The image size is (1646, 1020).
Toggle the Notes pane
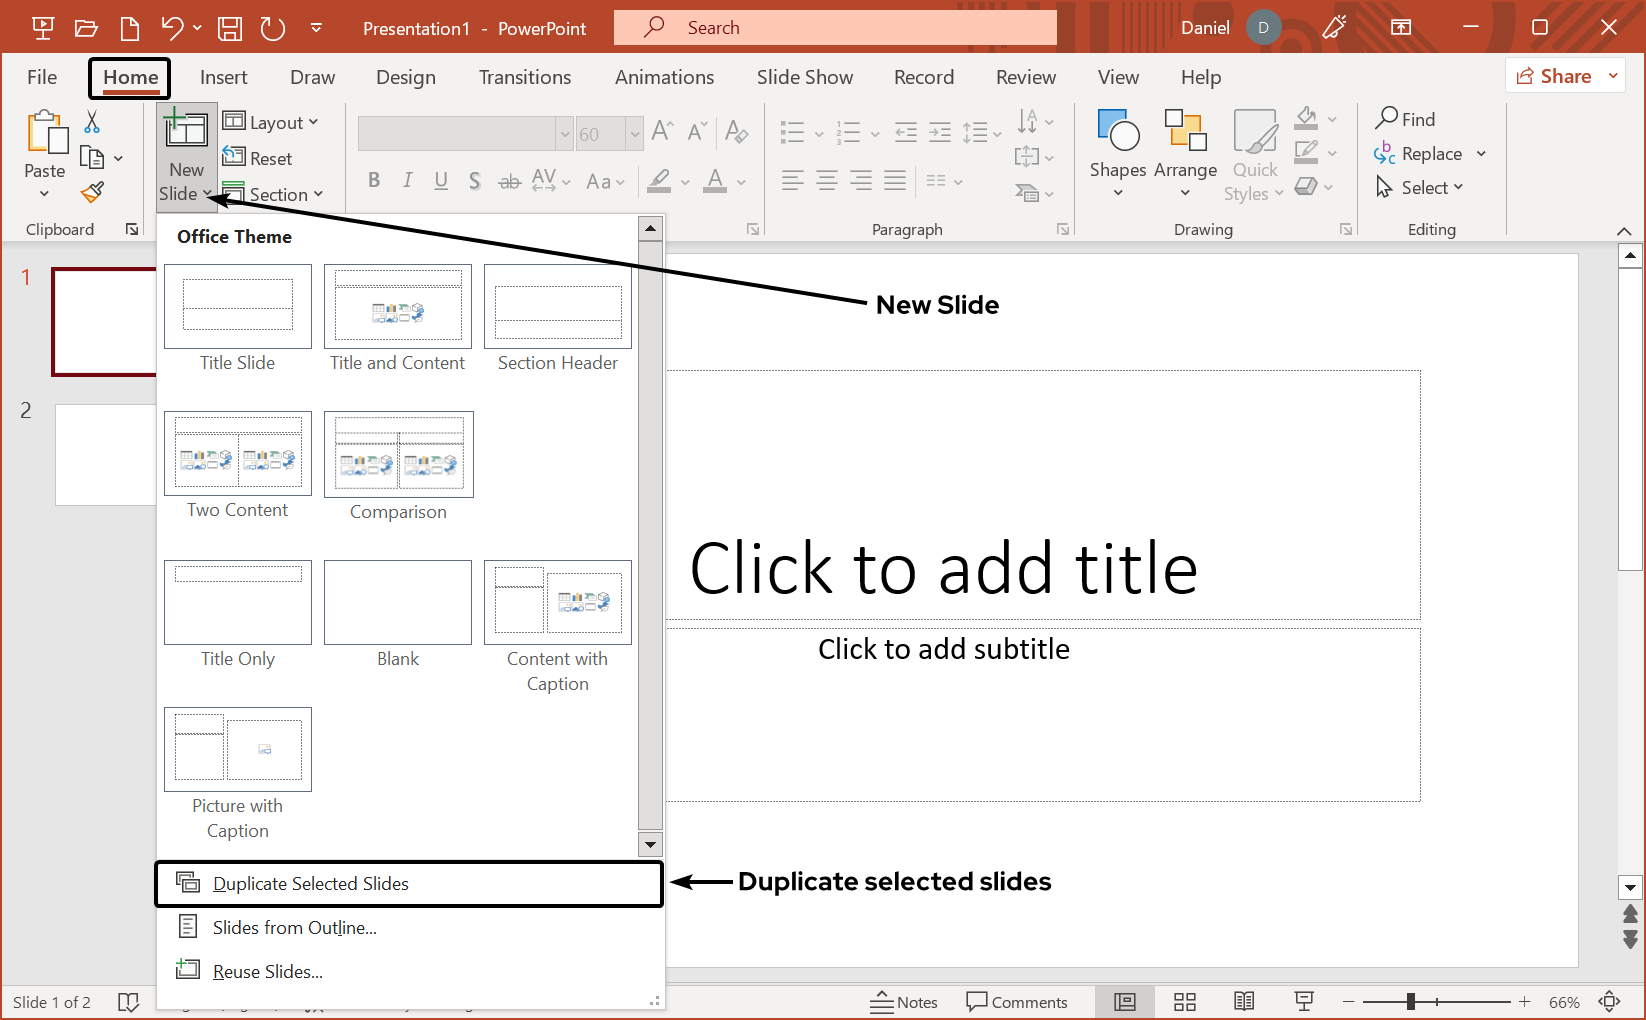click(x=903, y=1001)
